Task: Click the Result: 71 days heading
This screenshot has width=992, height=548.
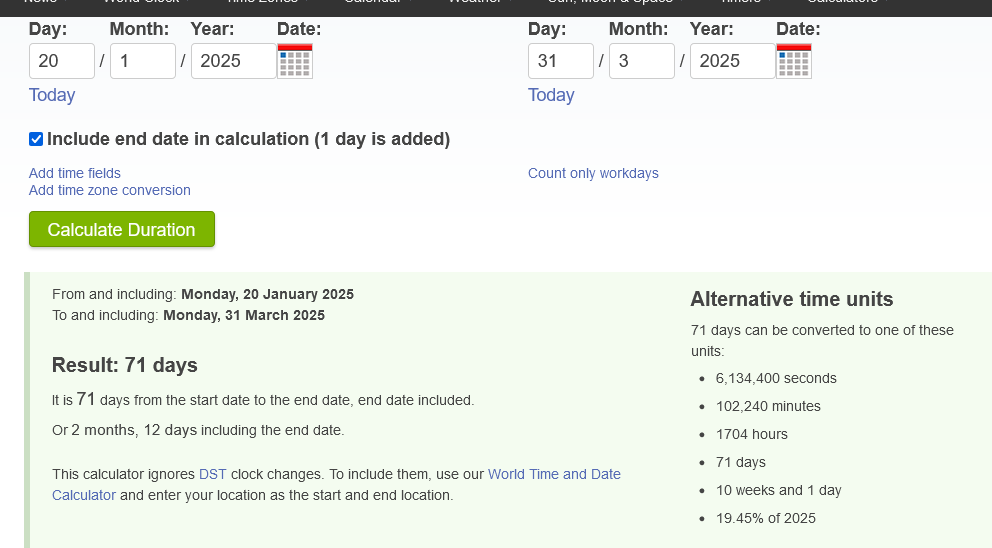Action: [x=125, y=365]
